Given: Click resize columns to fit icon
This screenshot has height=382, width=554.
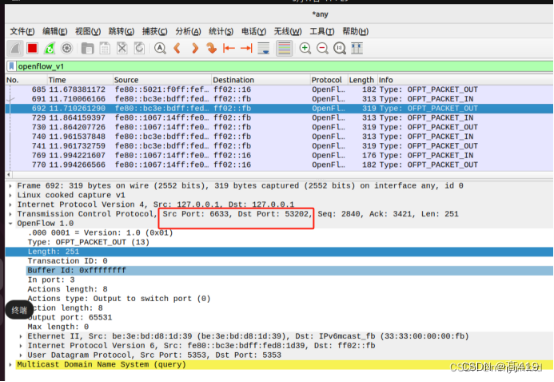Looking at the screenshot, I should pyautogui.click(x=357, y=48).
